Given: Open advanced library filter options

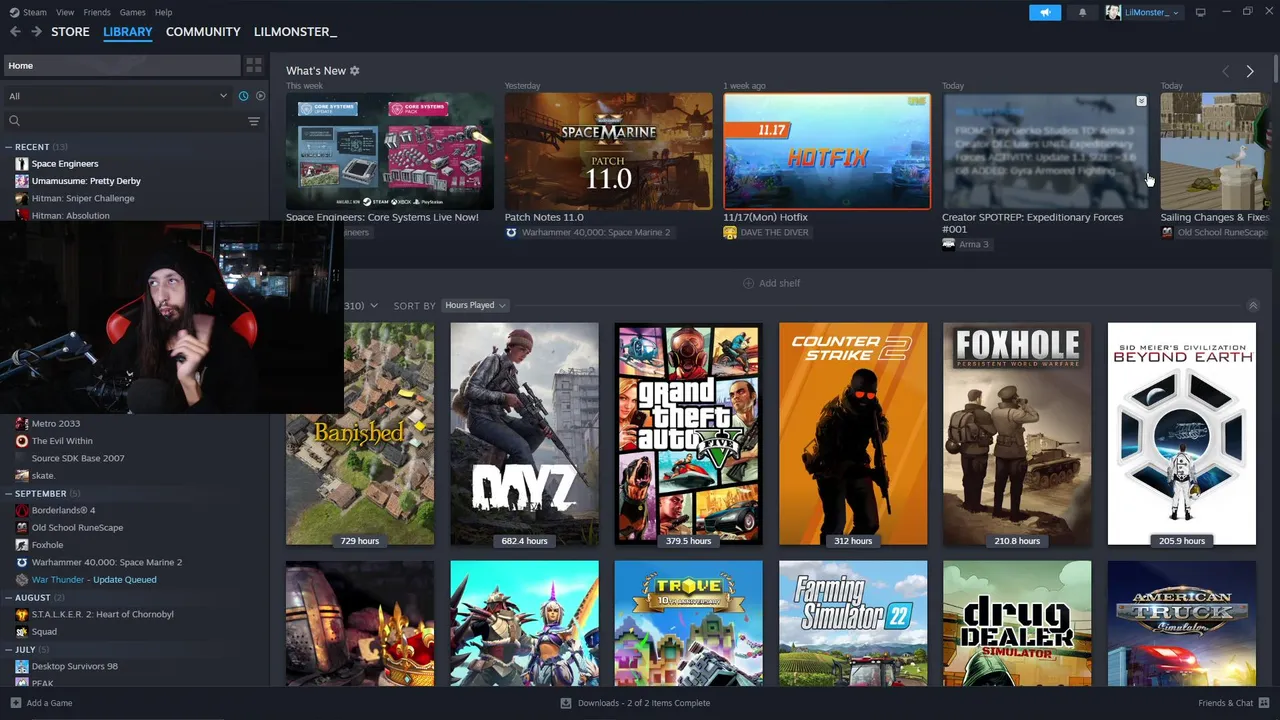Looking at the screenshot, I should (254, 121).
